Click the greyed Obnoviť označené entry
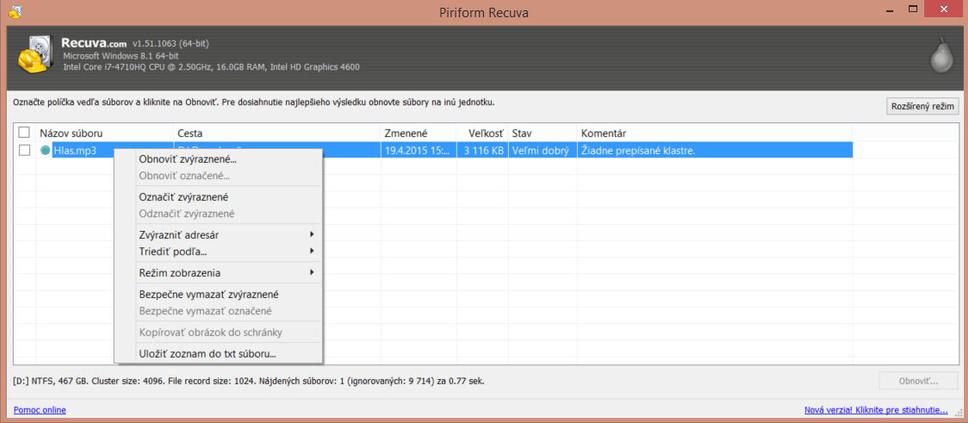Image resolution: width=968 pixels, height=423 pixels. [x=219, y=176]
